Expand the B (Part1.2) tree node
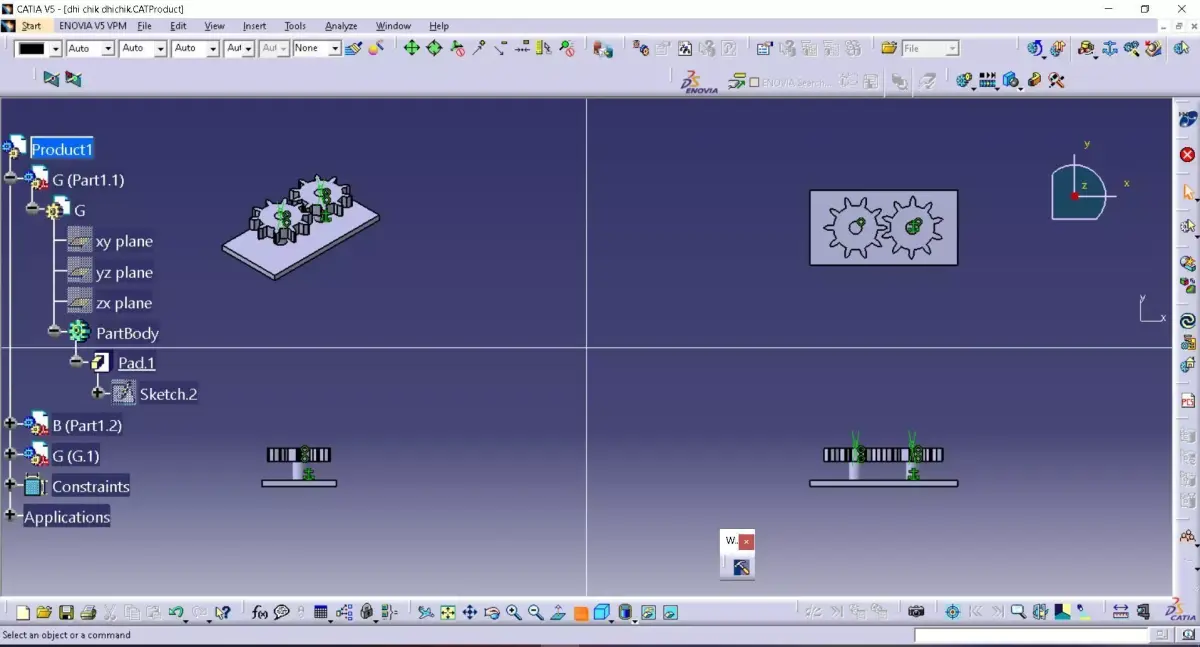Screen dimensions: 1200x647 tap(10, 425)
